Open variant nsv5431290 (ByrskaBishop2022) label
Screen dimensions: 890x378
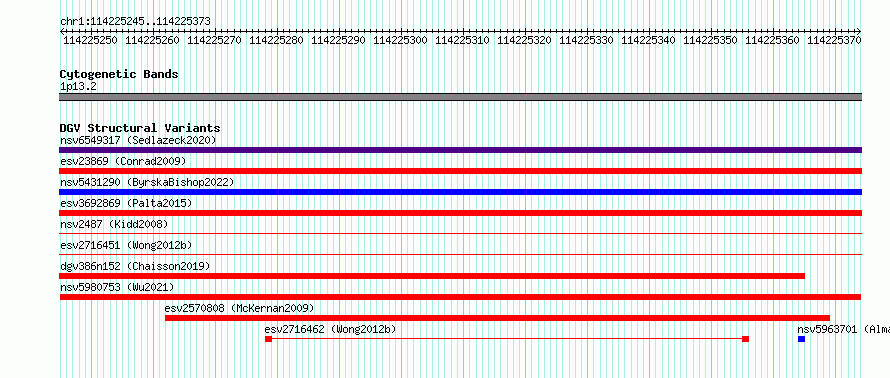[x=147, y=182]
